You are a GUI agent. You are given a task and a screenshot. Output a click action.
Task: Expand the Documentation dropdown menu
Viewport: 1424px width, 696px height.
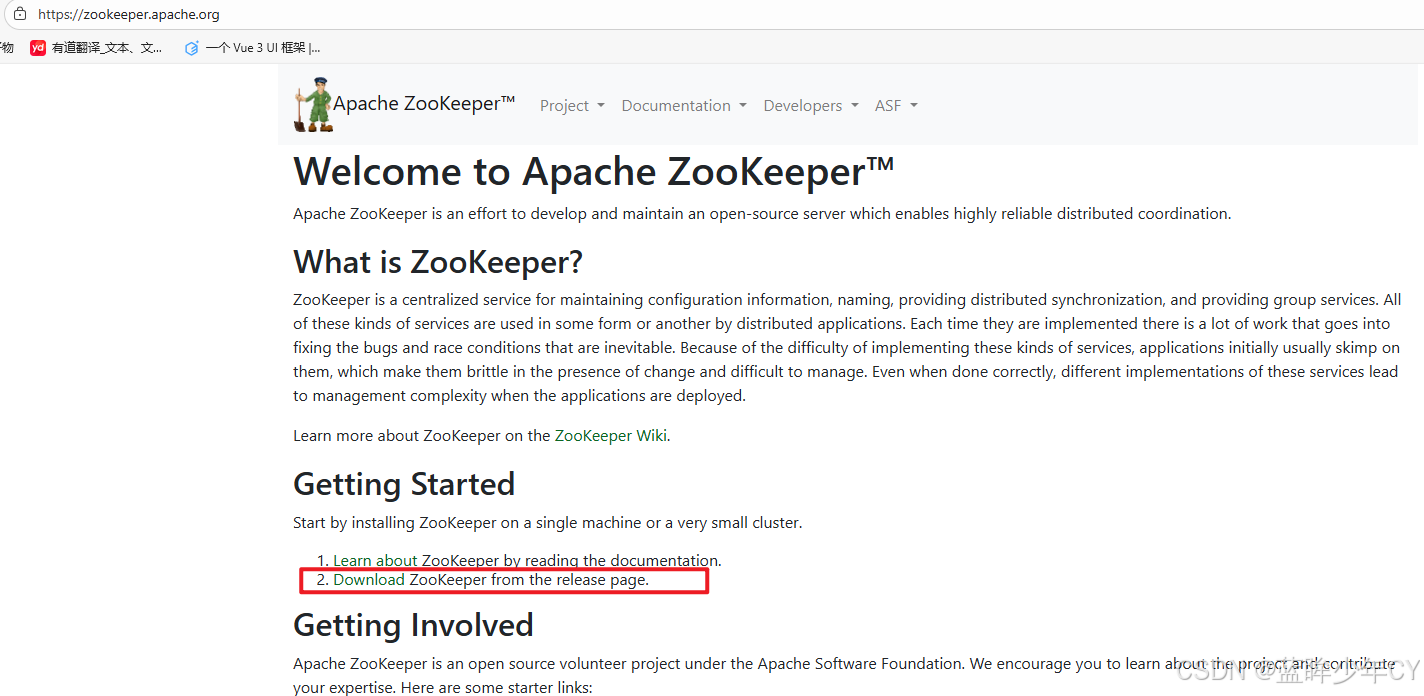click(x=684, y=105)
